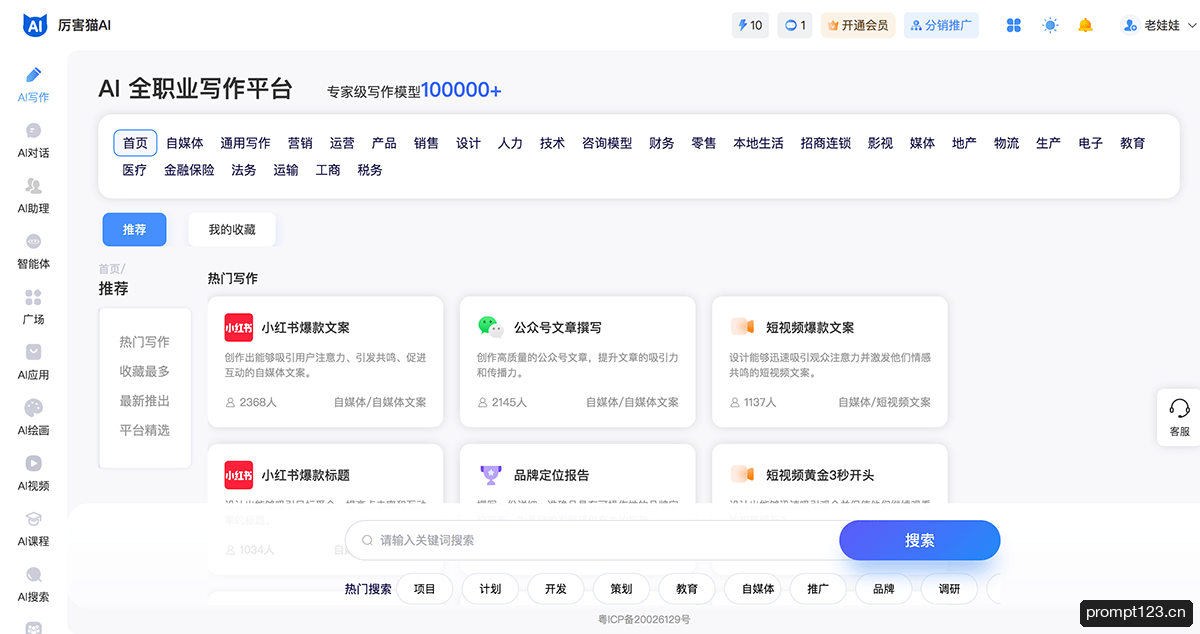Open AI对话 in the left sidebar
This screenshot has height=634, width=1200.
click(33, 141)
